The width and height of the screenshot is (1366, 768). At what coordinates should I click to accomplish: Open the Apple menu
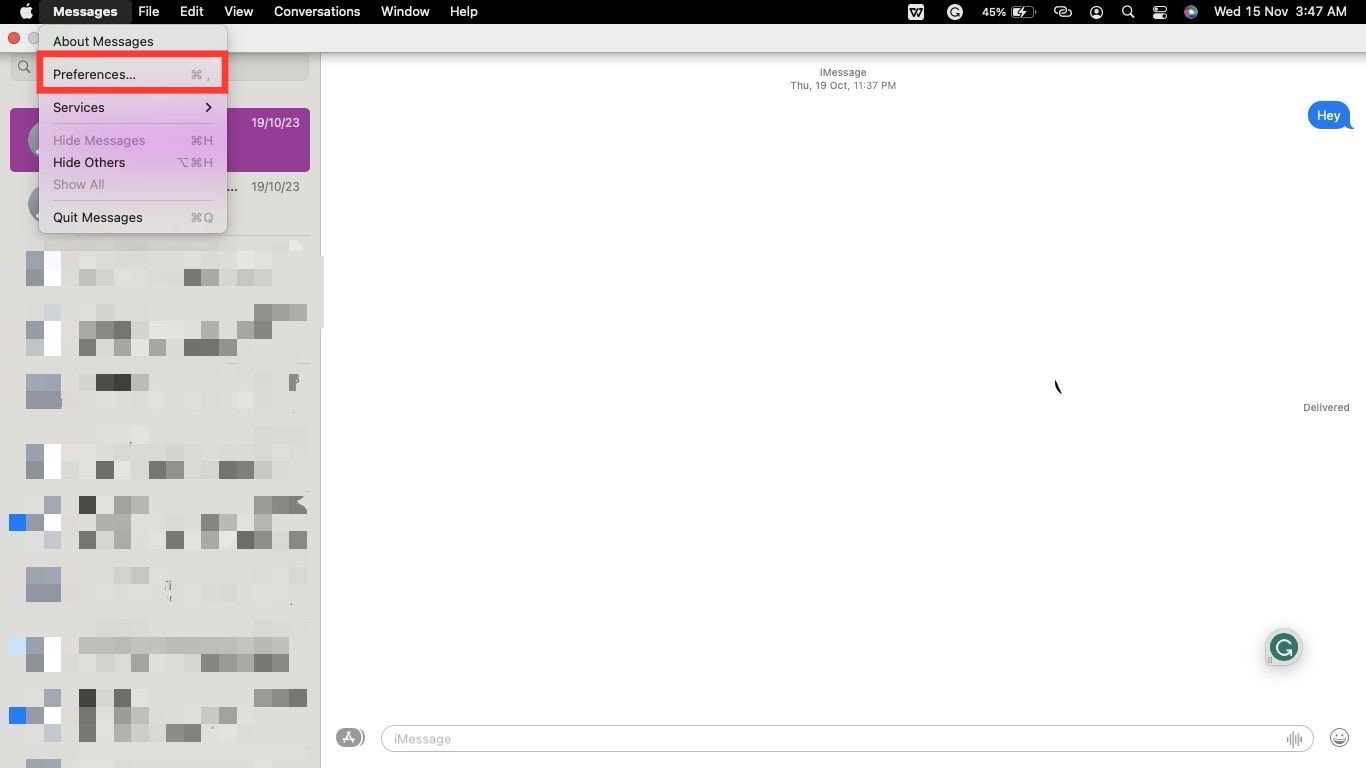click(26, 12)
